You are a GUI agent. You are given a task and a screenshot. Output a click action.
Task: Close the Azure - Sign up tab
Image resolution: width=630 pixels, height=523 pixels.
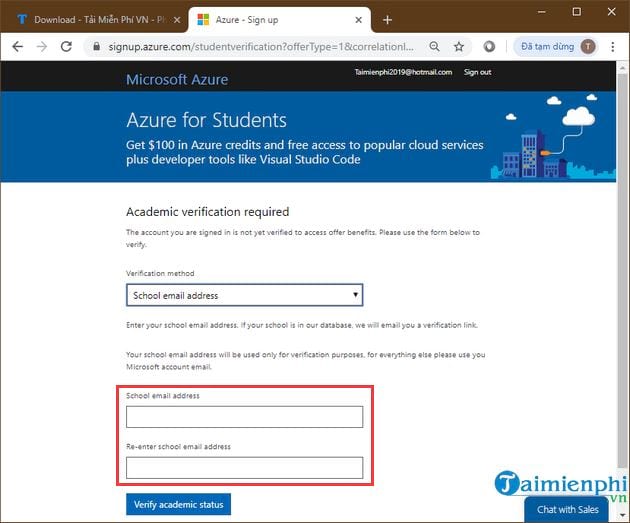click(x=358, y=20)
